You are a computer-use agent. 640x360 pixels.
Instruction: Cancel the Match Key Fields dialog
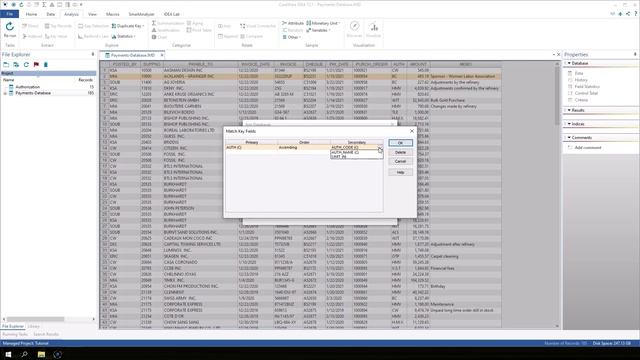coord(400,162)
